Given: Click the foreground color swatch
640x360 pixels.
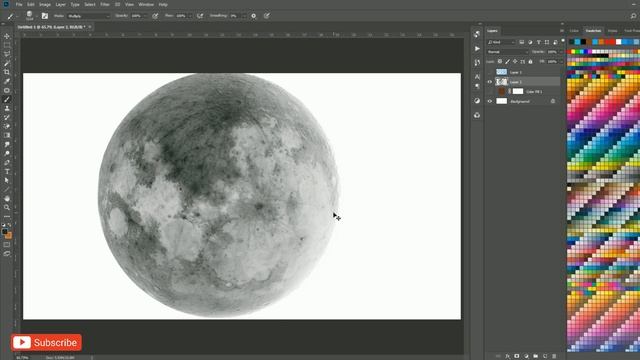Looking at the screenshot, I should click(5, 231).
